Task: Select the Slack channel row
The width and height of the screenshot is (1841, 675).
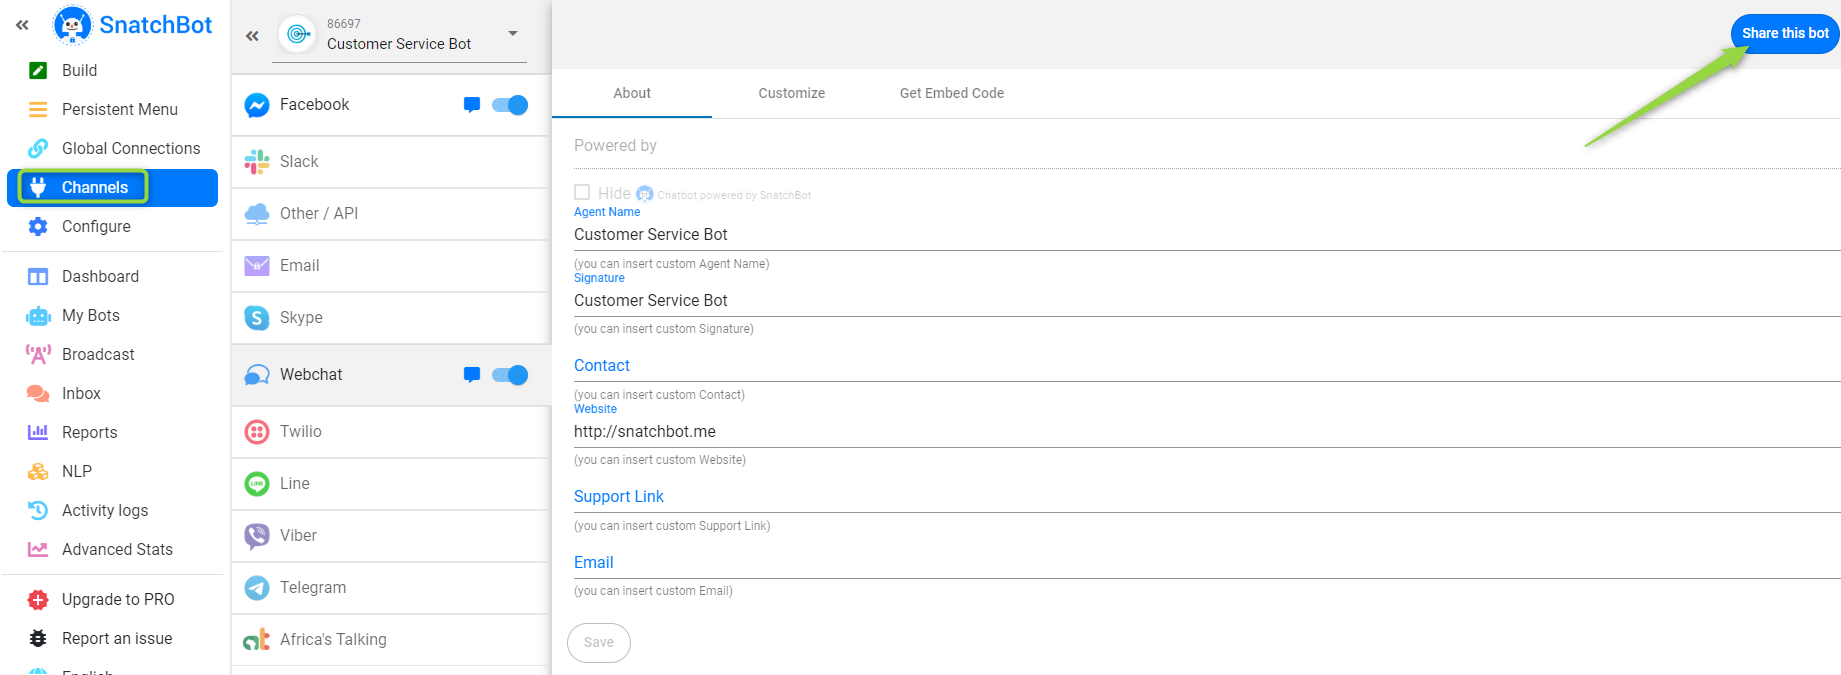Action: [391, 161]
